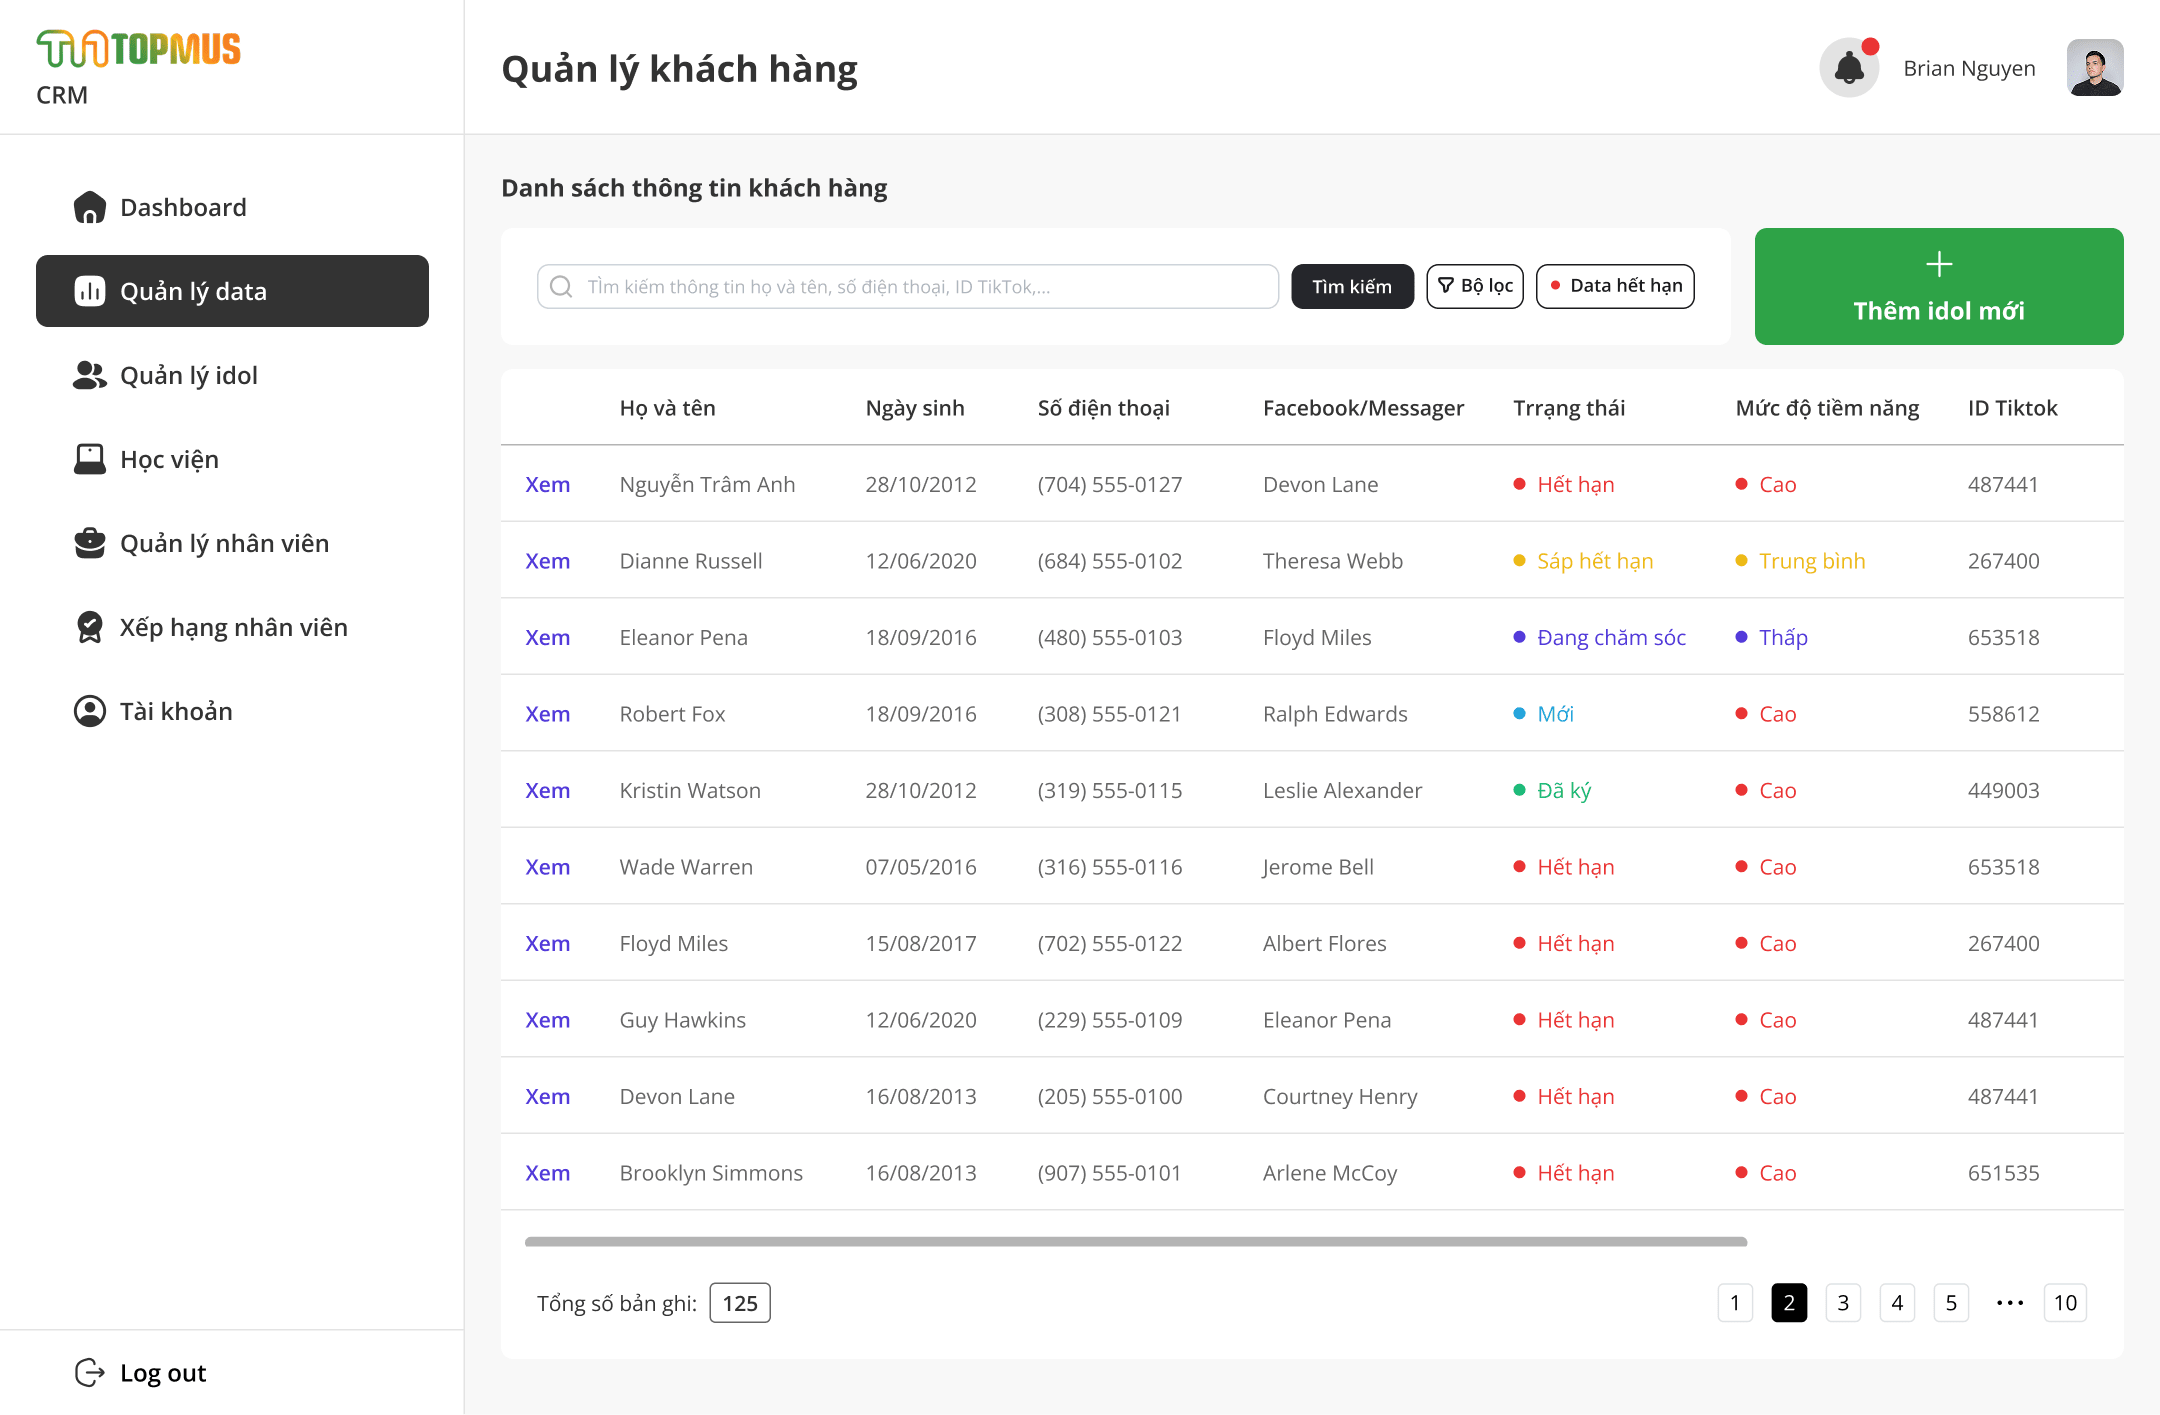Click the Thêm idol mới button

pyautogui.click(x=1939, y=286)
